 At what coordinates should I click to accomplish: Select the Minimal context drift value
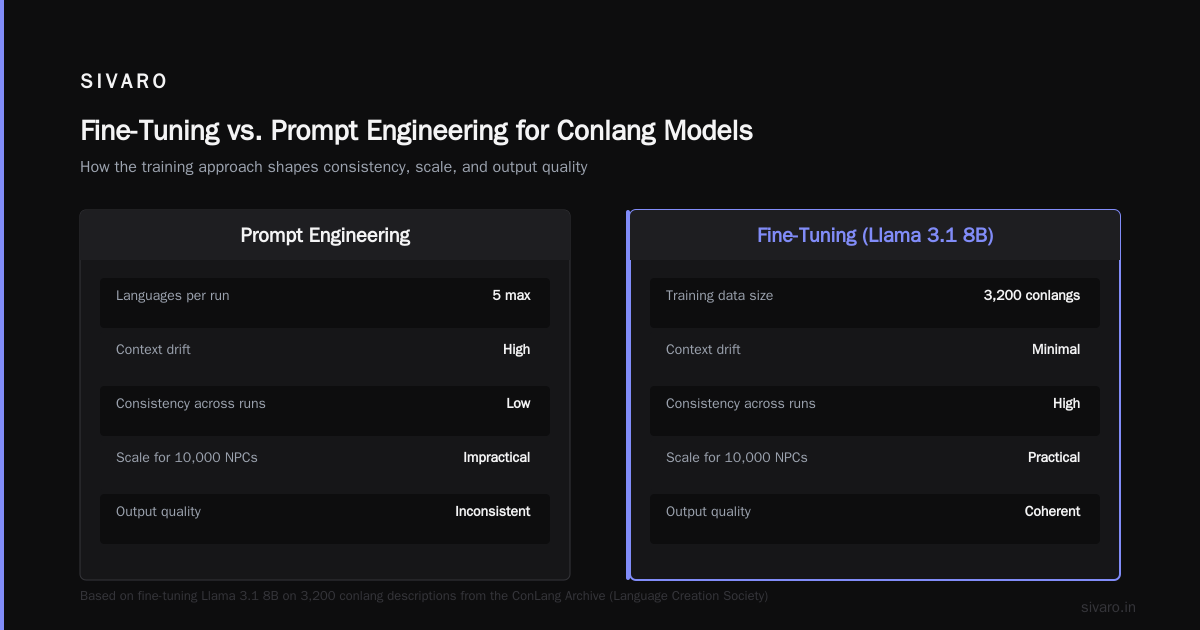[x=1056, y=349]
